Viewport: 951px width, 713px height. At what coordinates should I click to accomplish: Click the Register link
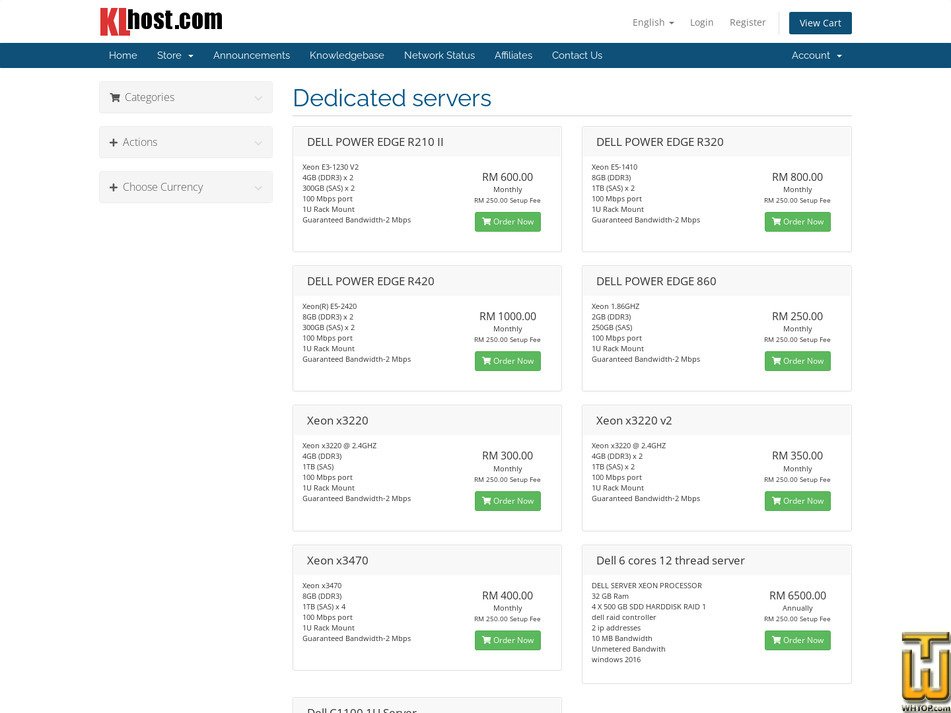[747, 22]
